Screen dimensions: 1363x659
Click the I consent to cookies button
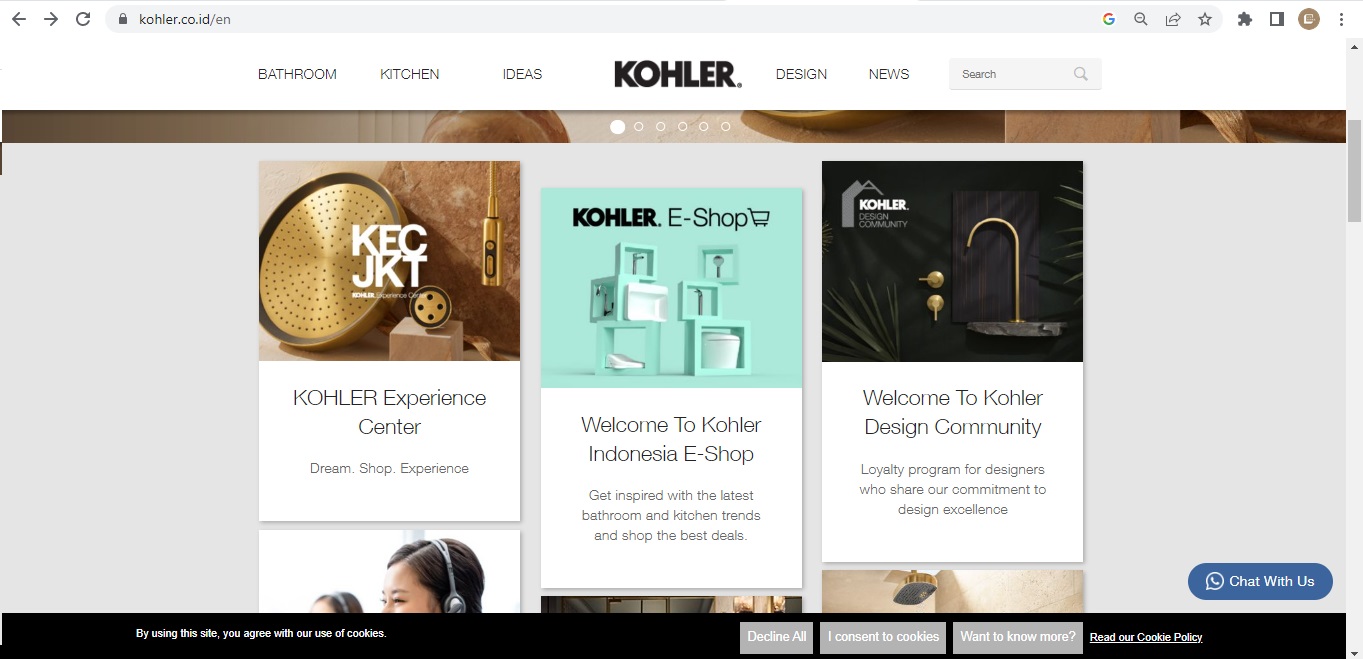pos(884,637)
